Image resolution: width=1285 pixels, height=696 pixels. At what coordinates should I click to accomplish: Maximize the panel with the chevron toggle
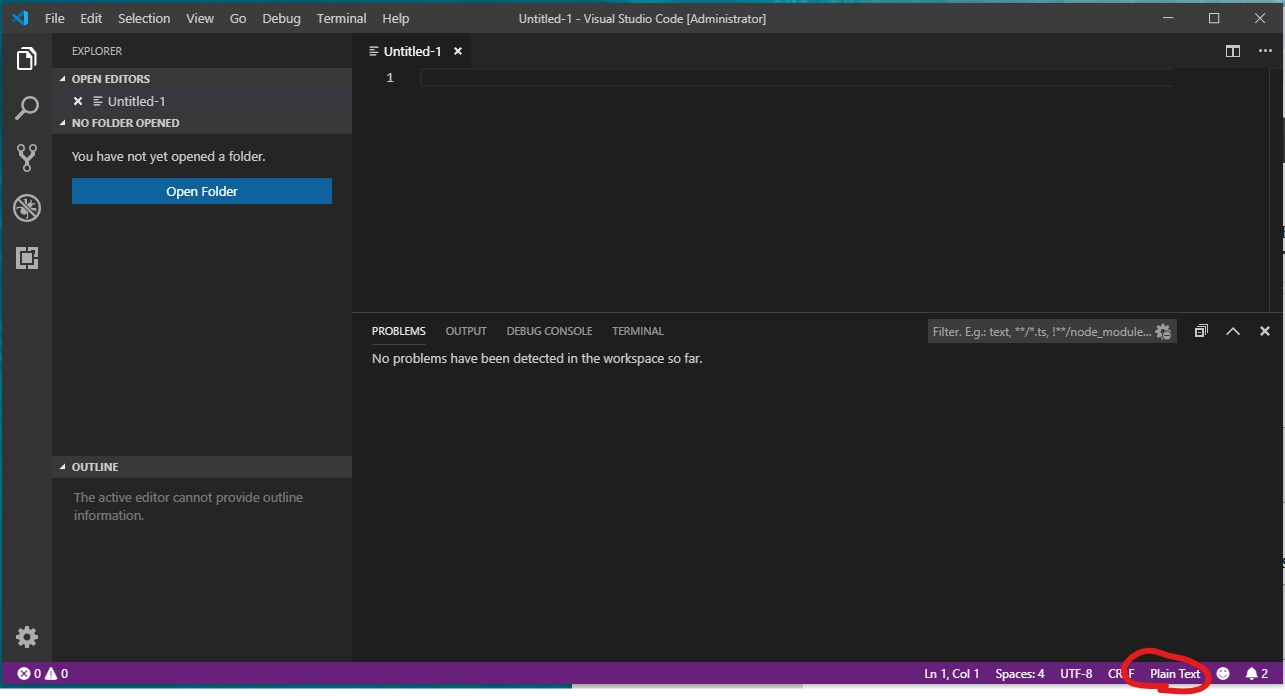click(1232, 330)
